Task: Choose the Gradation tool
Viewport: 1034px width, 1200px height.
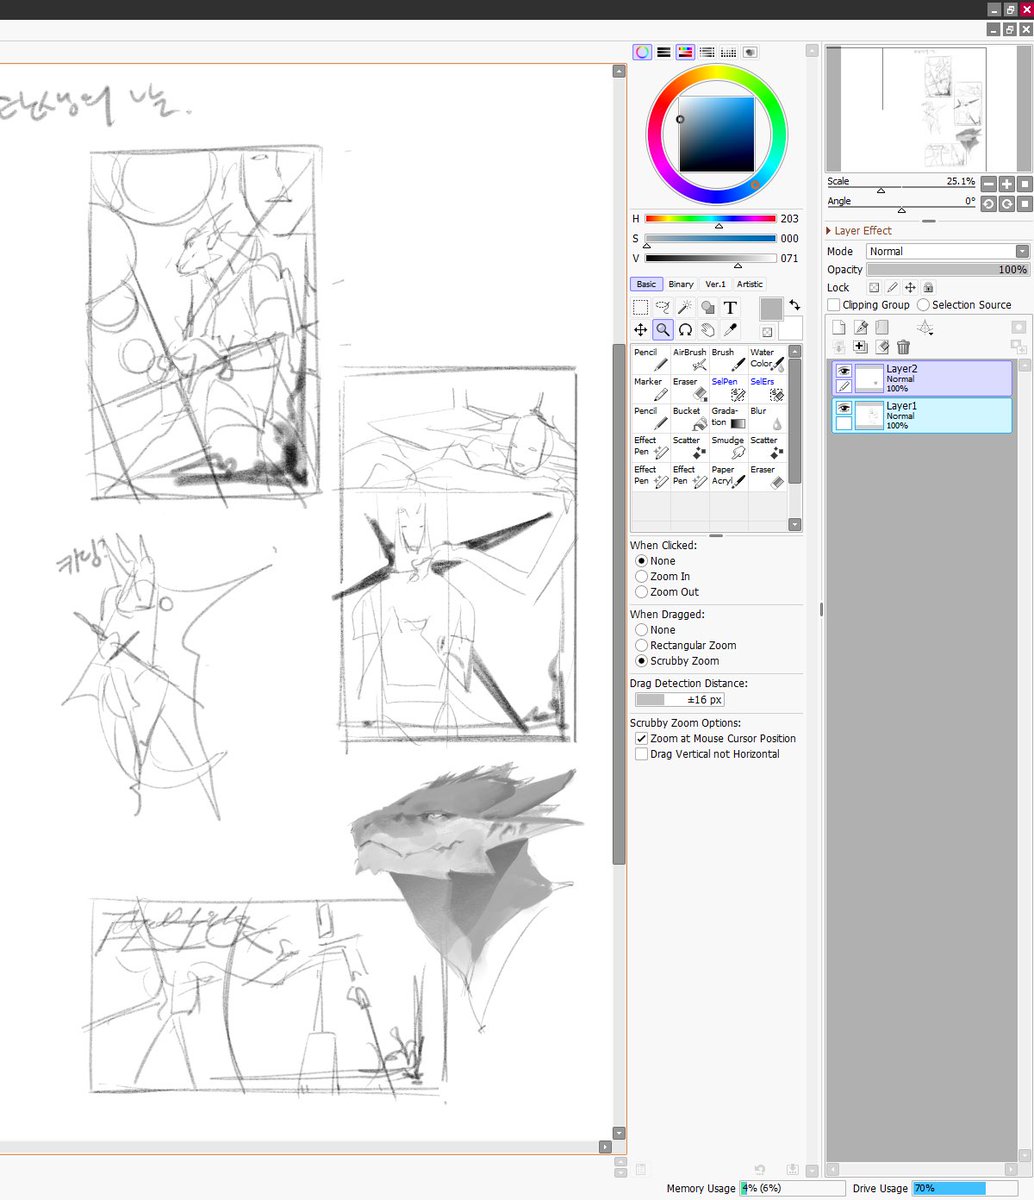Action: click(728, 417)
